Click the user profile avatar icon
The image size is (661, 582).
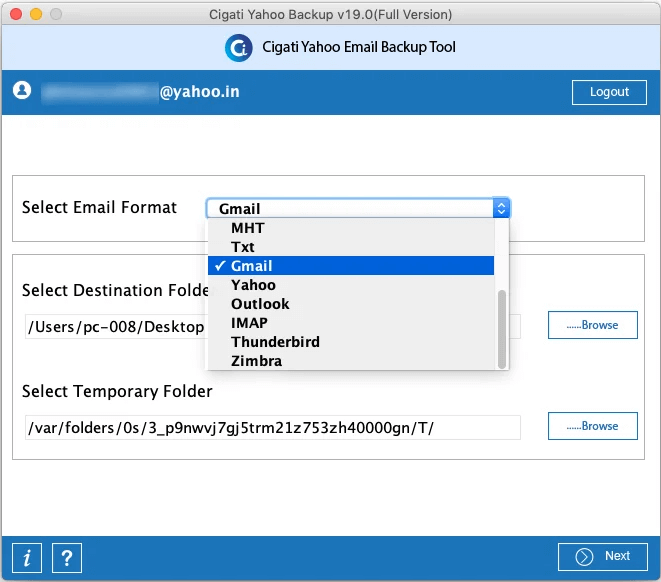[22, 90]
